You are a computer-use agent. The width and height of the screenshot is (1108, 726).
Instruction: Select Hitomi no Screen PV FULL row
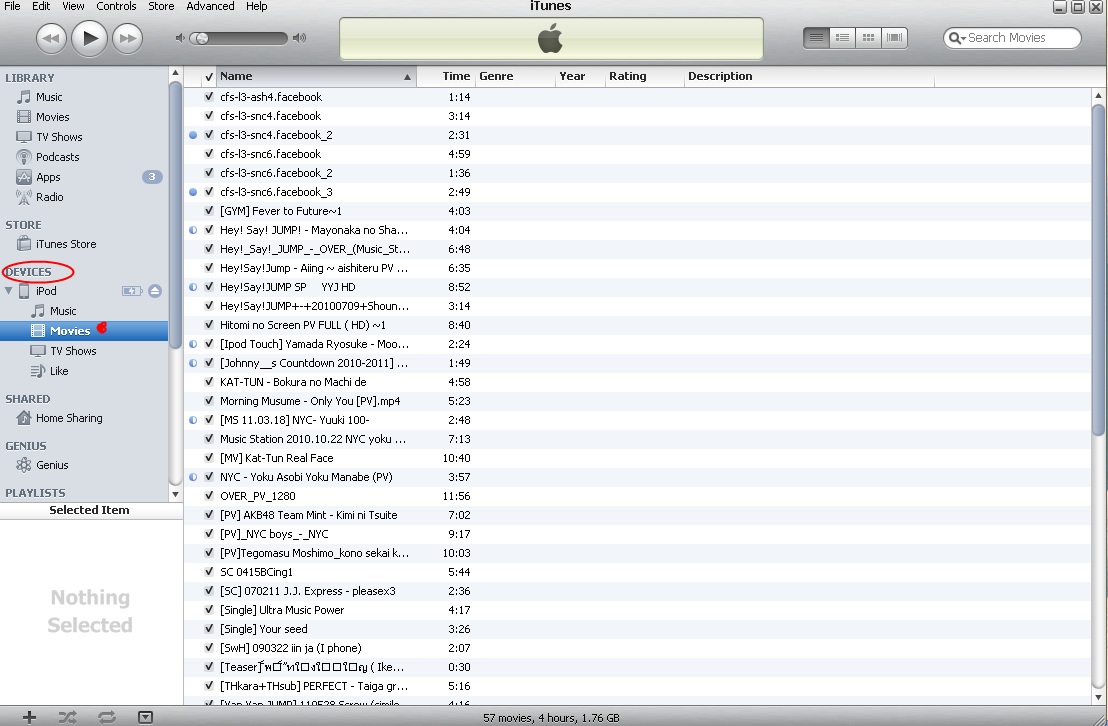pos(637,325)
